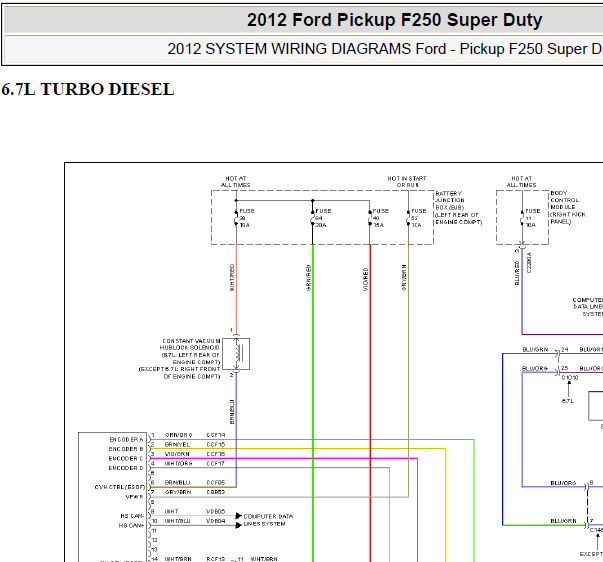Image resolution: width=603 pixels, height=562 pixels.
Task: Click the Fuse 94 20A label
Action: pyautogui.click(x=323, y=218)
